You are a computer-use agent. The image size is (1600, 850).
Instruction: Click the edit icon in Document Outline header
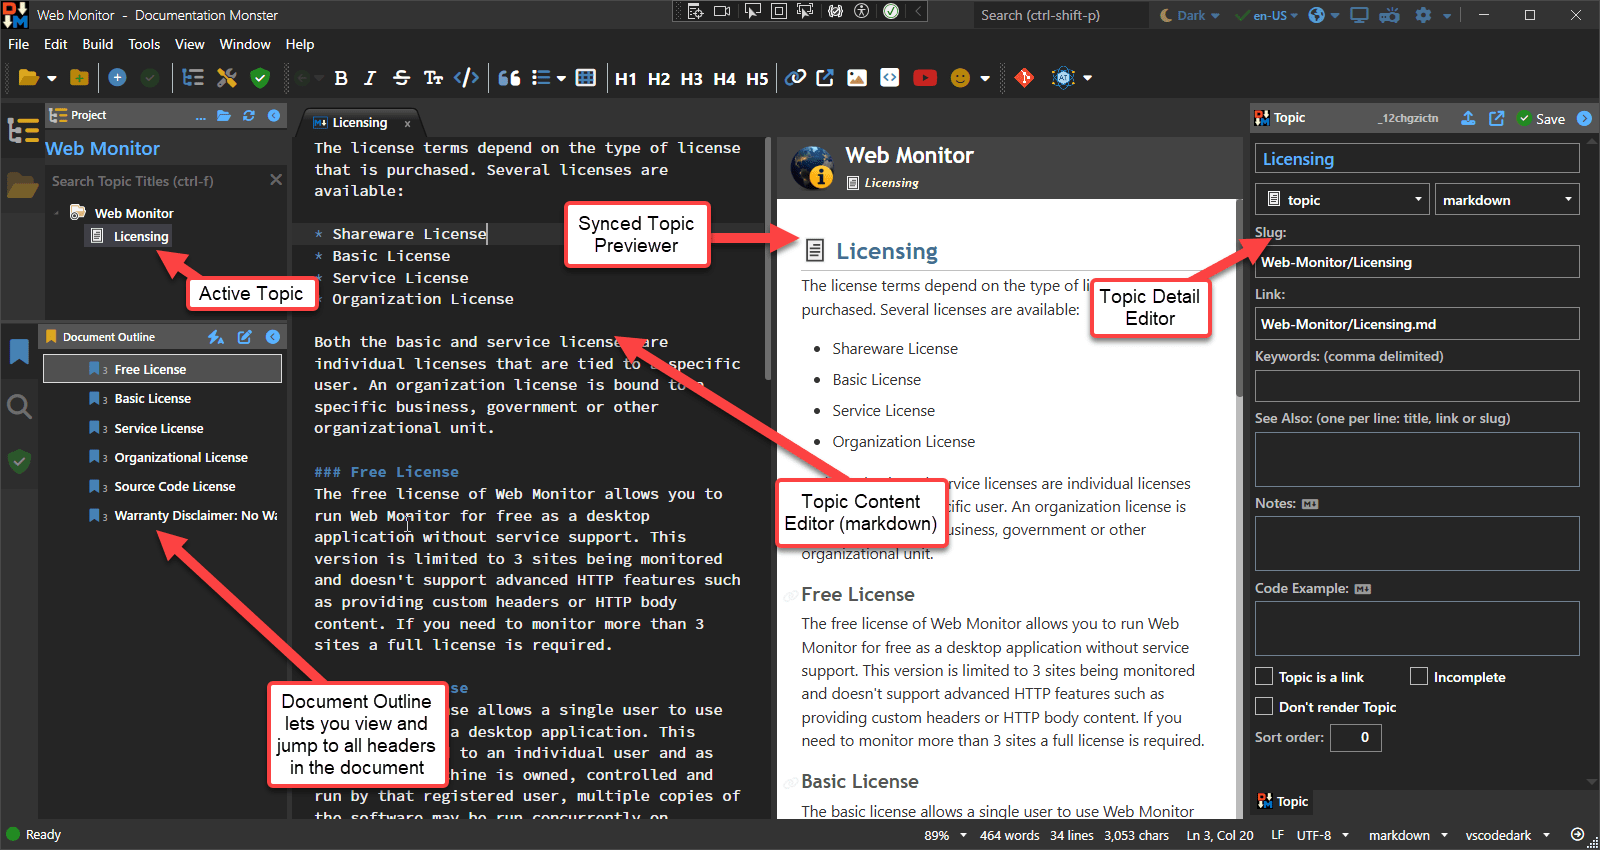244,337
